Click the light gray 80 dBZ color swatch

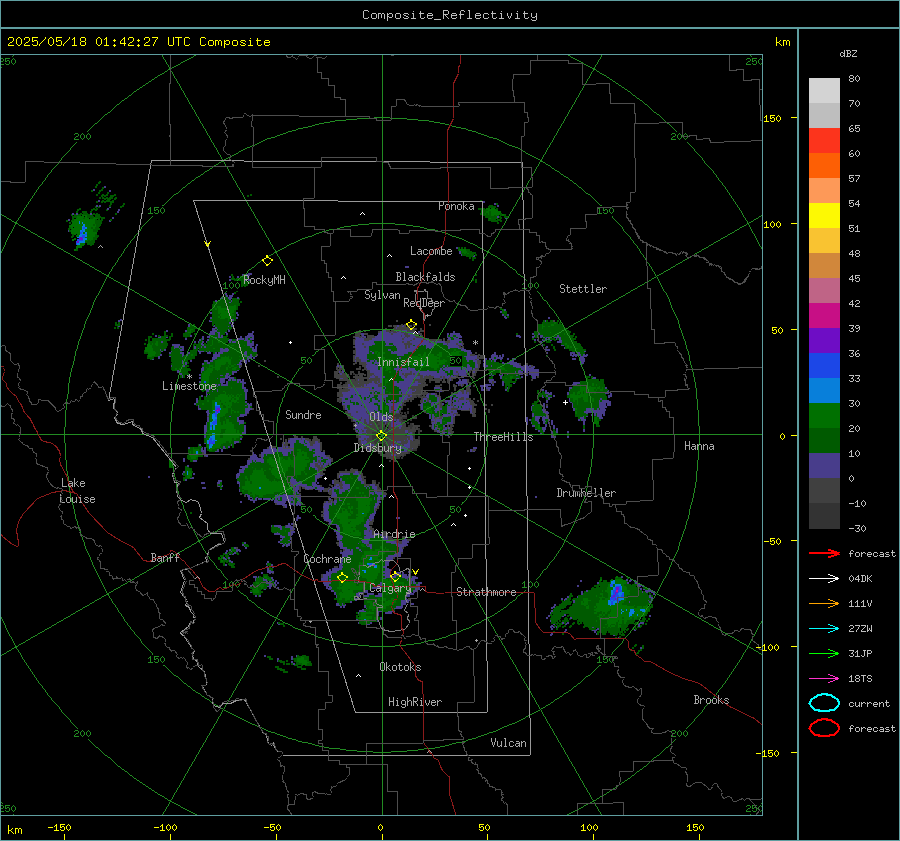coord(824,90)
